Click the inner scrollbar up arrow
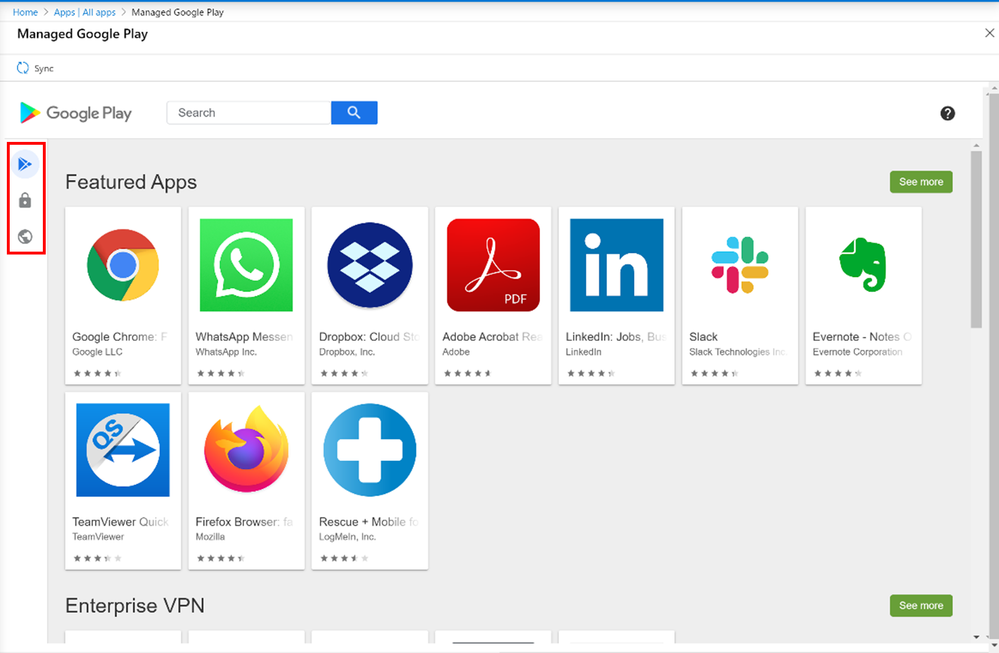Screen dimensions: 999x653 [x=976, y=146]
